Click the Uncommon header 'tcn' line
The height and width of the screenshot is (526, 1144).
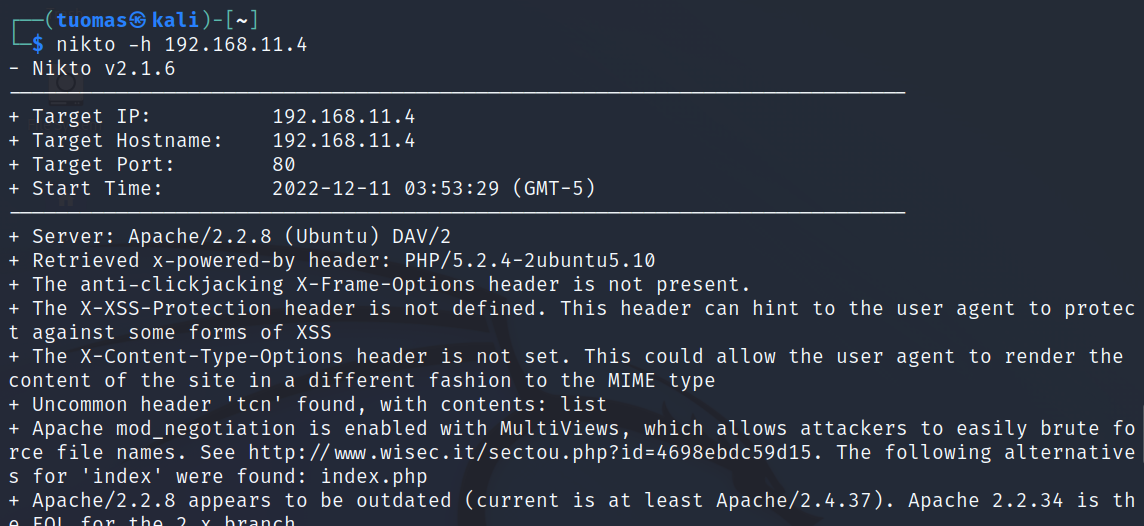tap(307, 404)
